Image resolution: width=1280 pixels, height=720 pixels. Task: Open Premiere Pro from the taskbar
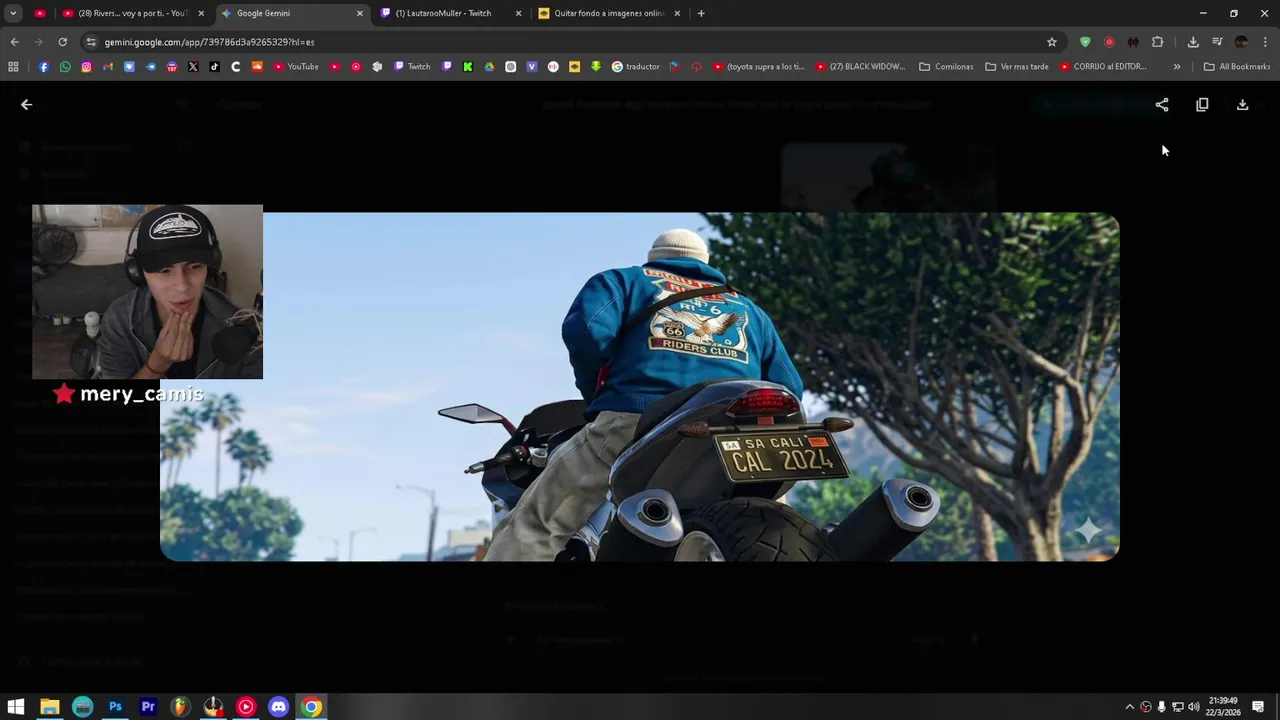[148, 707]
